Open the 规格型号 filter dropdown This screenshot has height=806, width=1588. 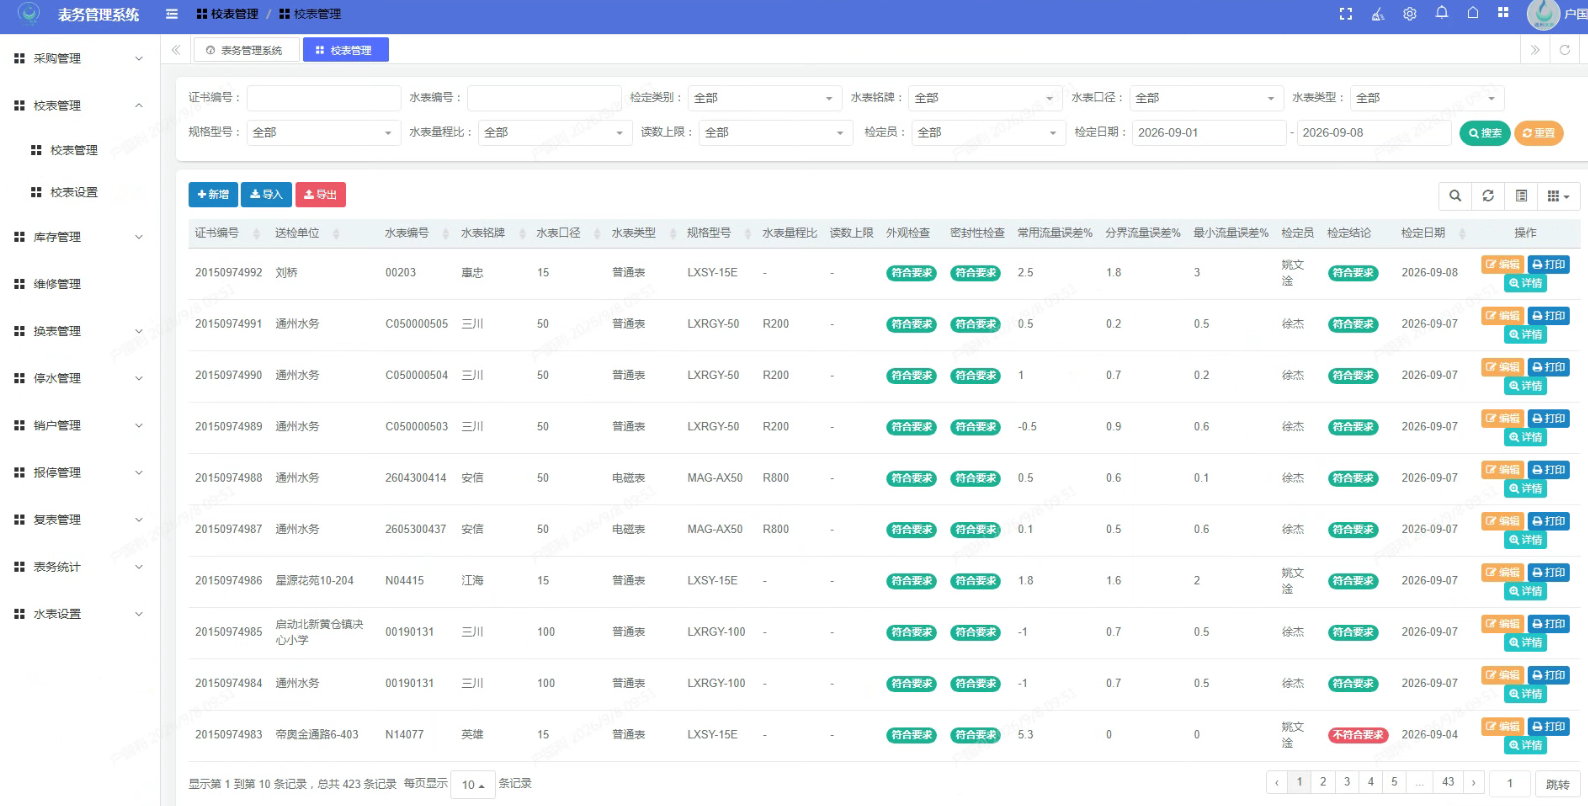(x=324, y=132)
